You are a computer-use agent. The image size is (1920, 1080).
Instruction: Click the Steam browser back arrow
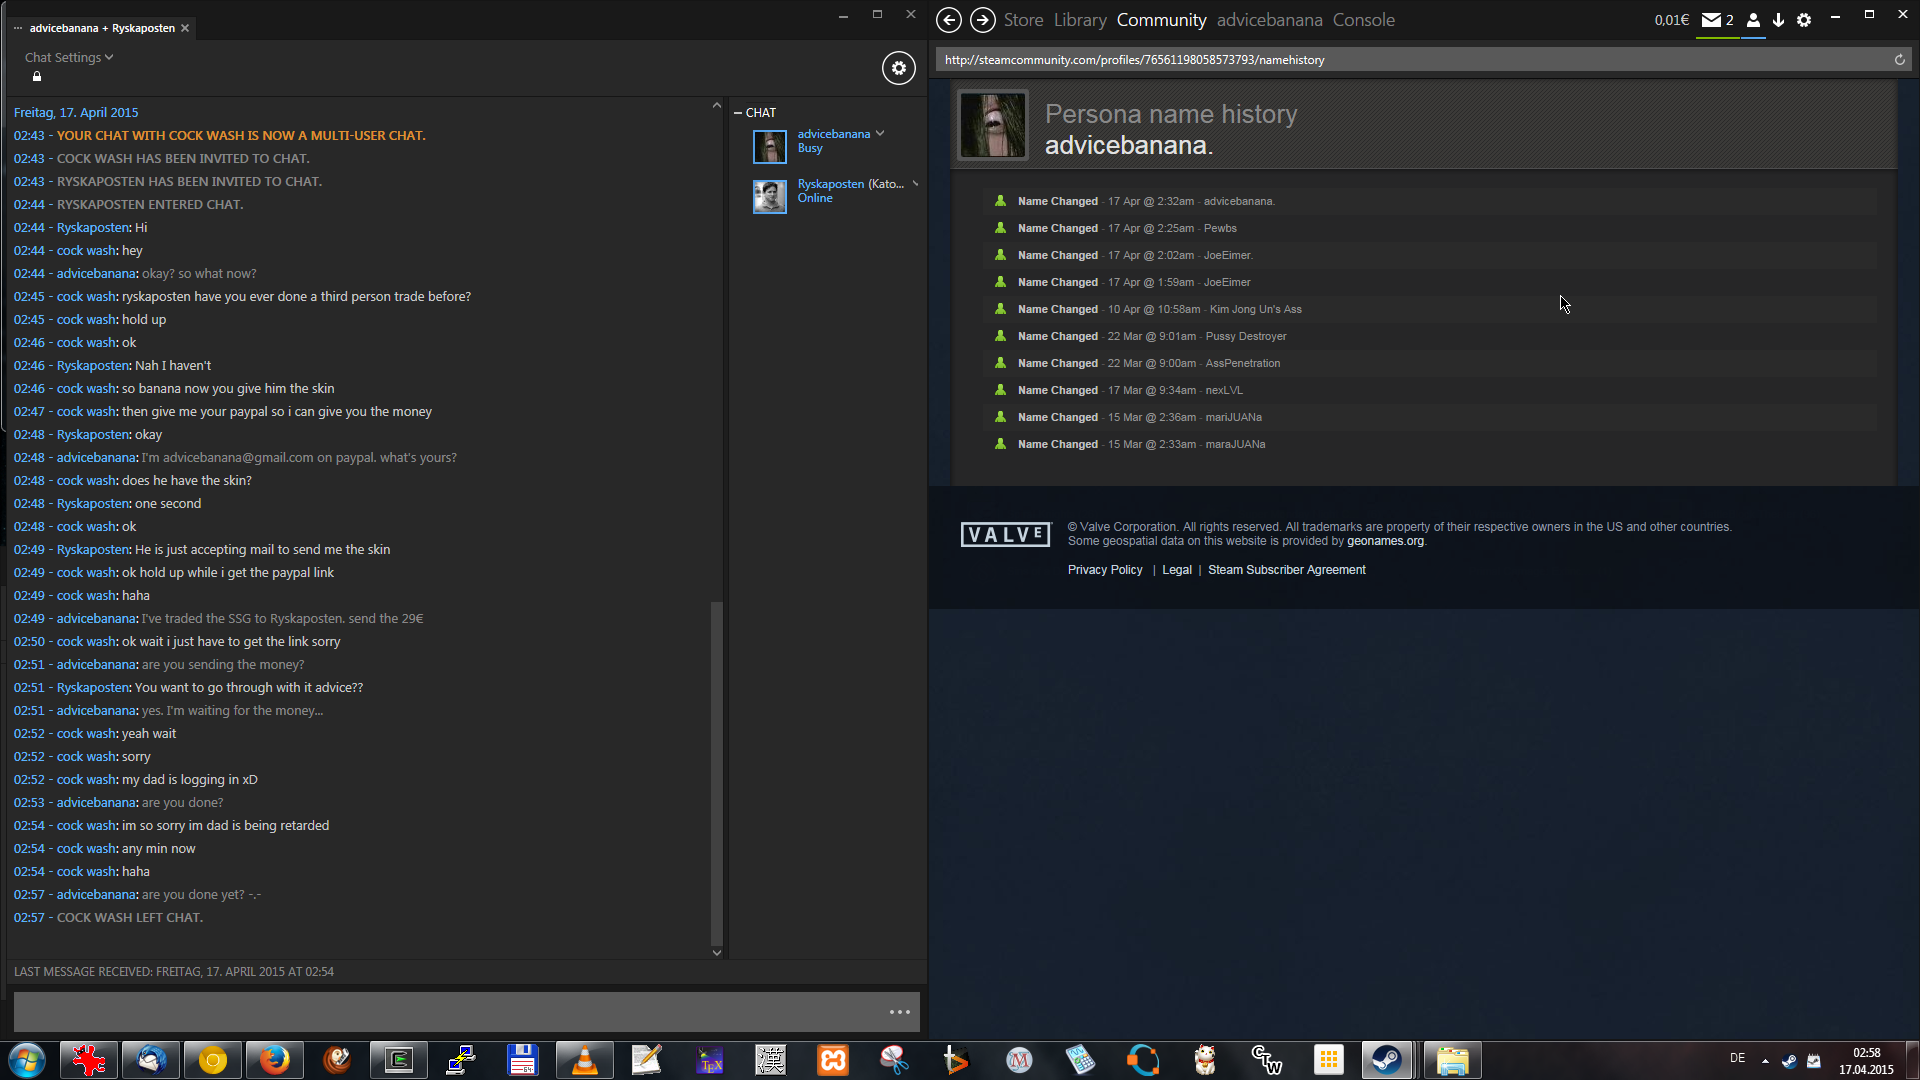[x=948, y=20]
